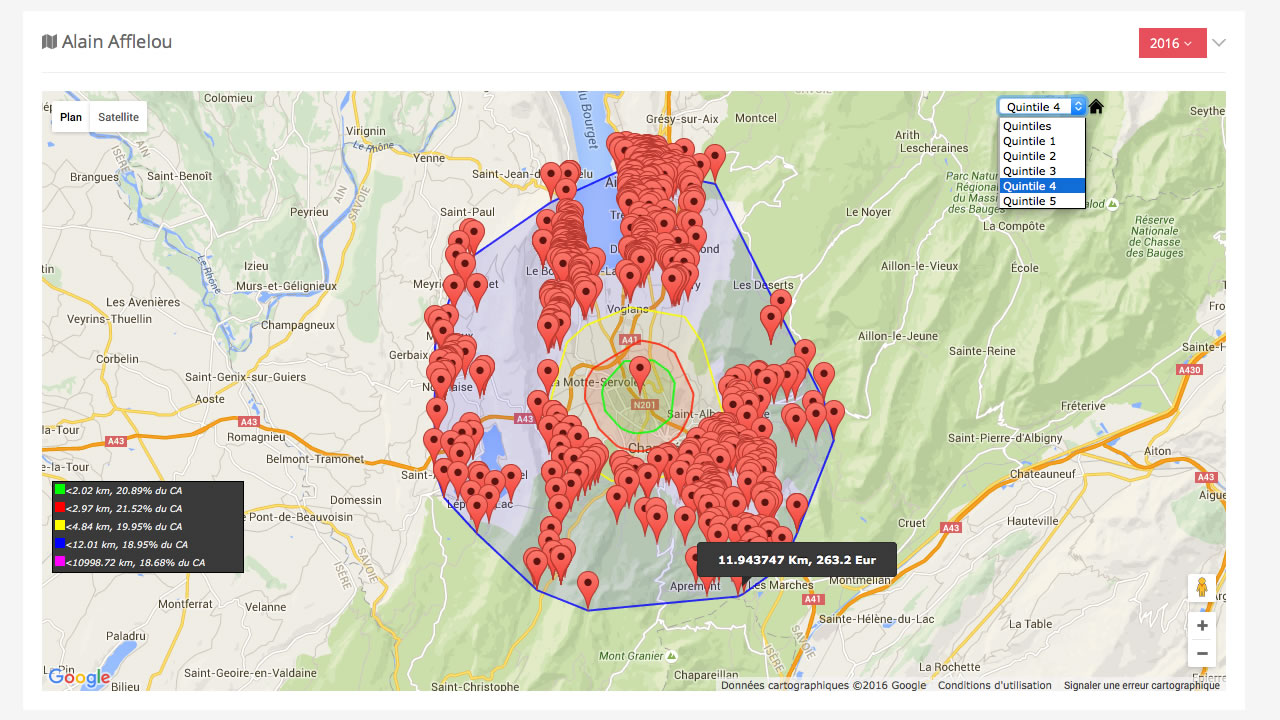Click the Alain Afflelou panel title

click(117, 42)
